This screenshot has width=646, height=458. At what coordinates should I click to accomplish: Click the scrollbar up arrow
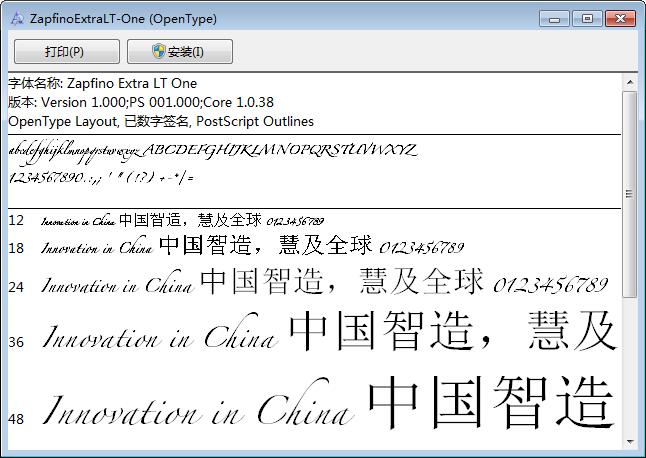coord(630,82)
